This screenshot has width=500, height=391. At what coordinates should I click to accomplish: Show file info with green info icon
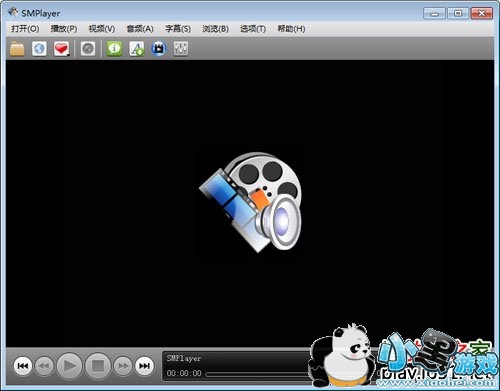114,49
